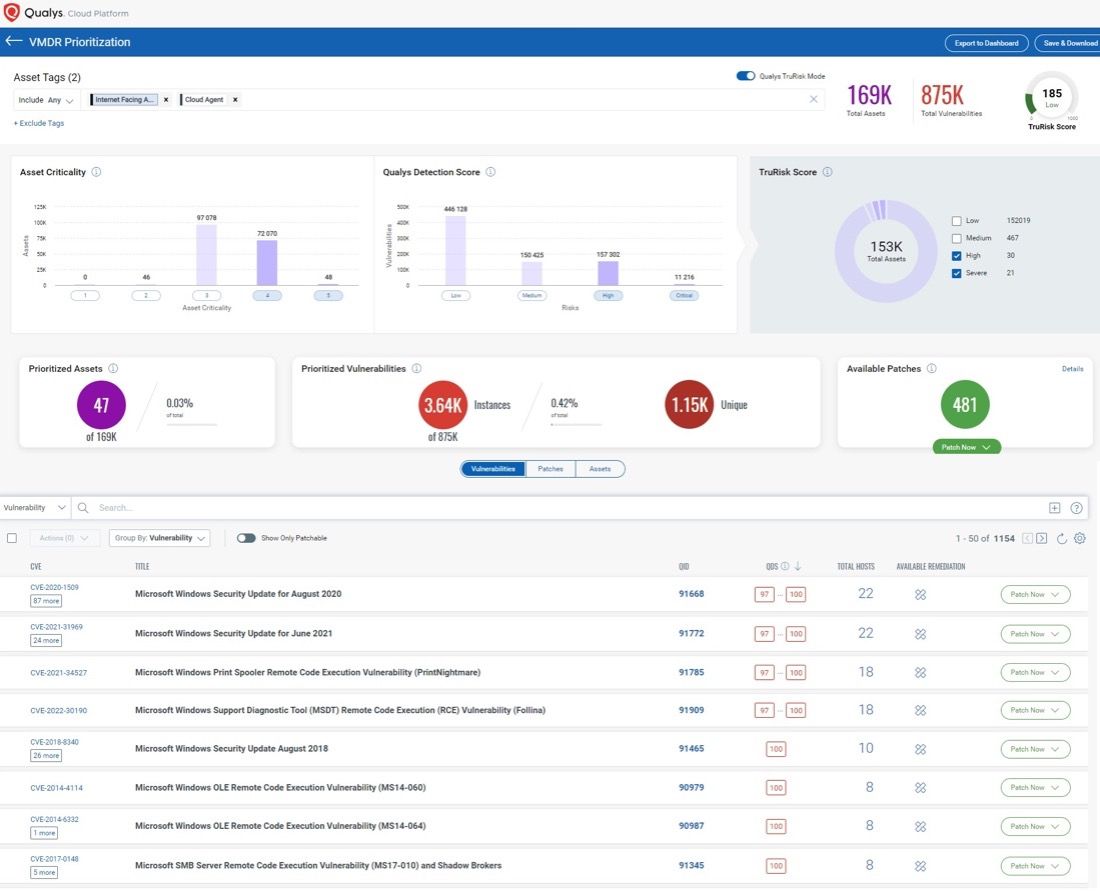
Task: Open the Actions (0) dropdown
Action: pos(64,539)
